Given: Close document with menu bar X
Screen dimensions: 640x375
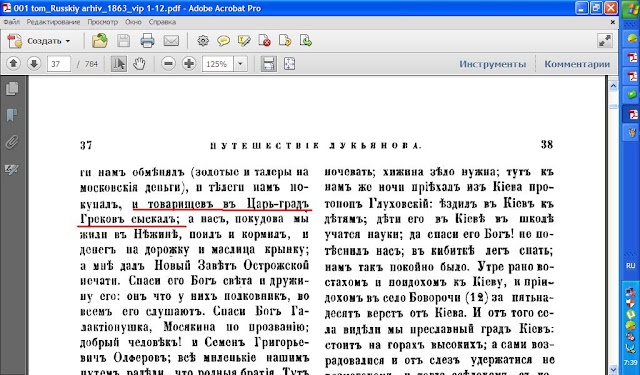Looking at the screenshot, I should point(612,22).
